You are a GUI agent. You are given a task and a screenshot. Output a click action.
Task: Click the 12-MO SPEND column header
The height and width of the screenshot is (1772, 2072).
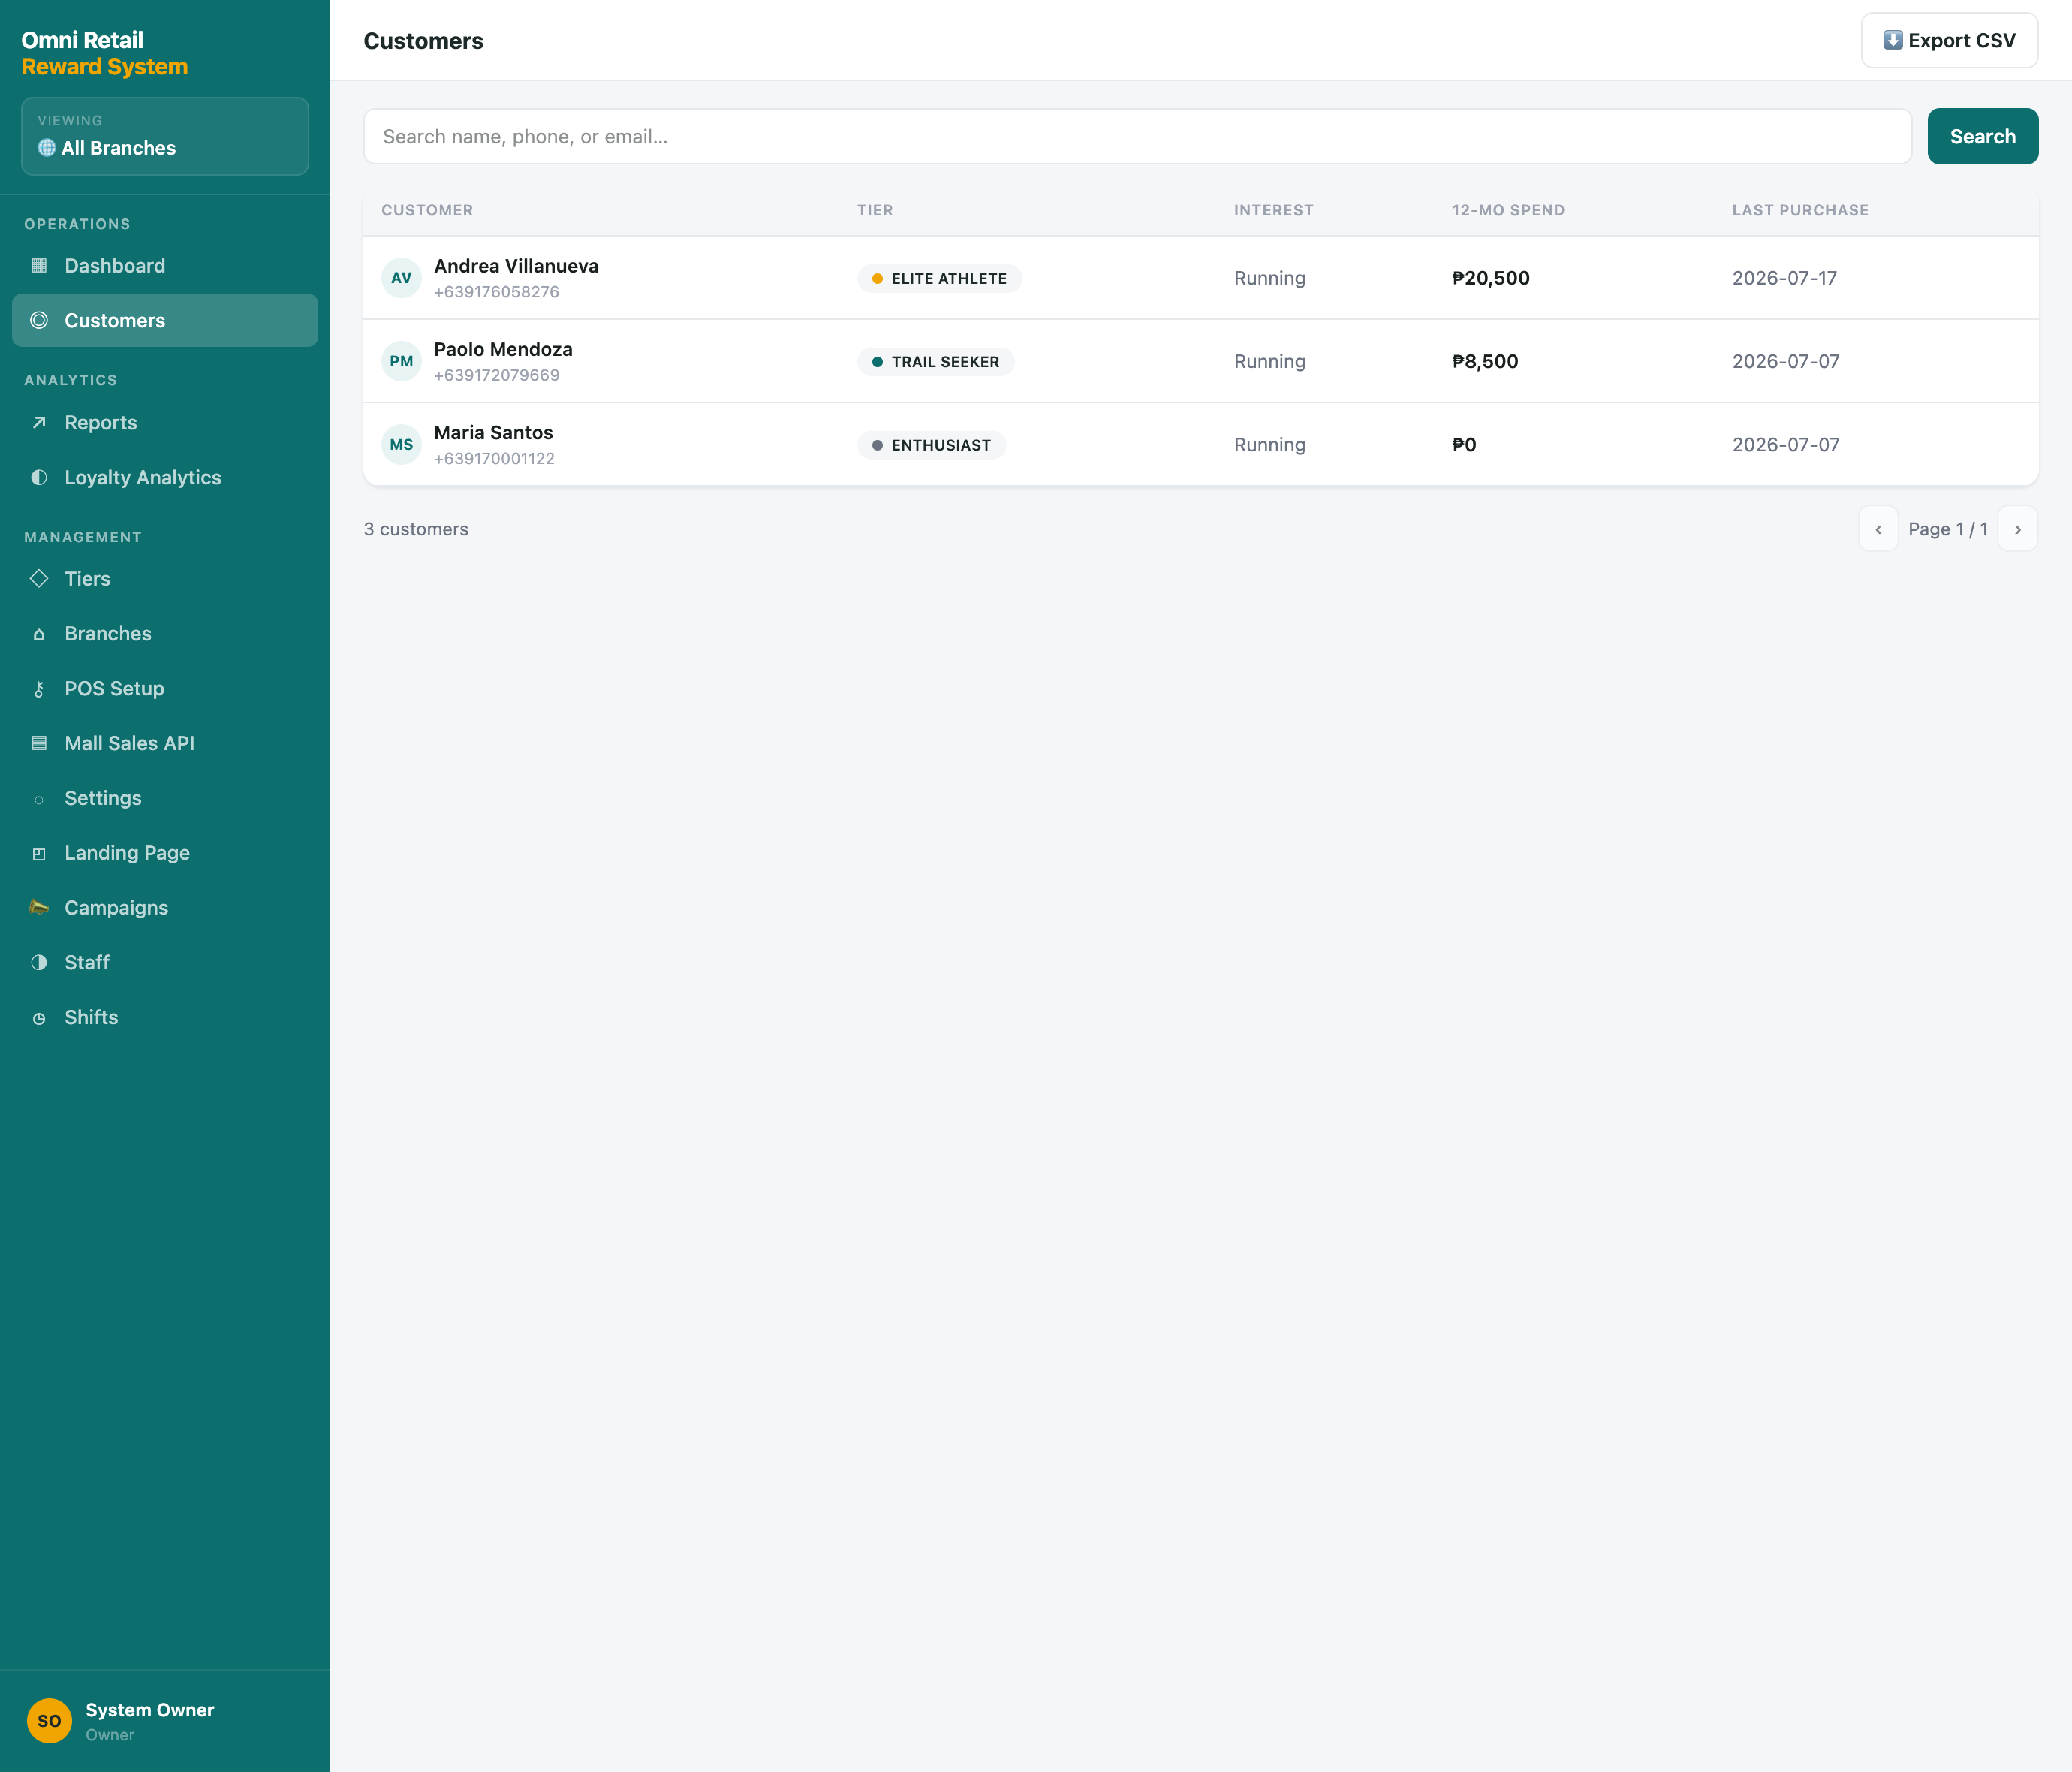[x=1508, y=210]
